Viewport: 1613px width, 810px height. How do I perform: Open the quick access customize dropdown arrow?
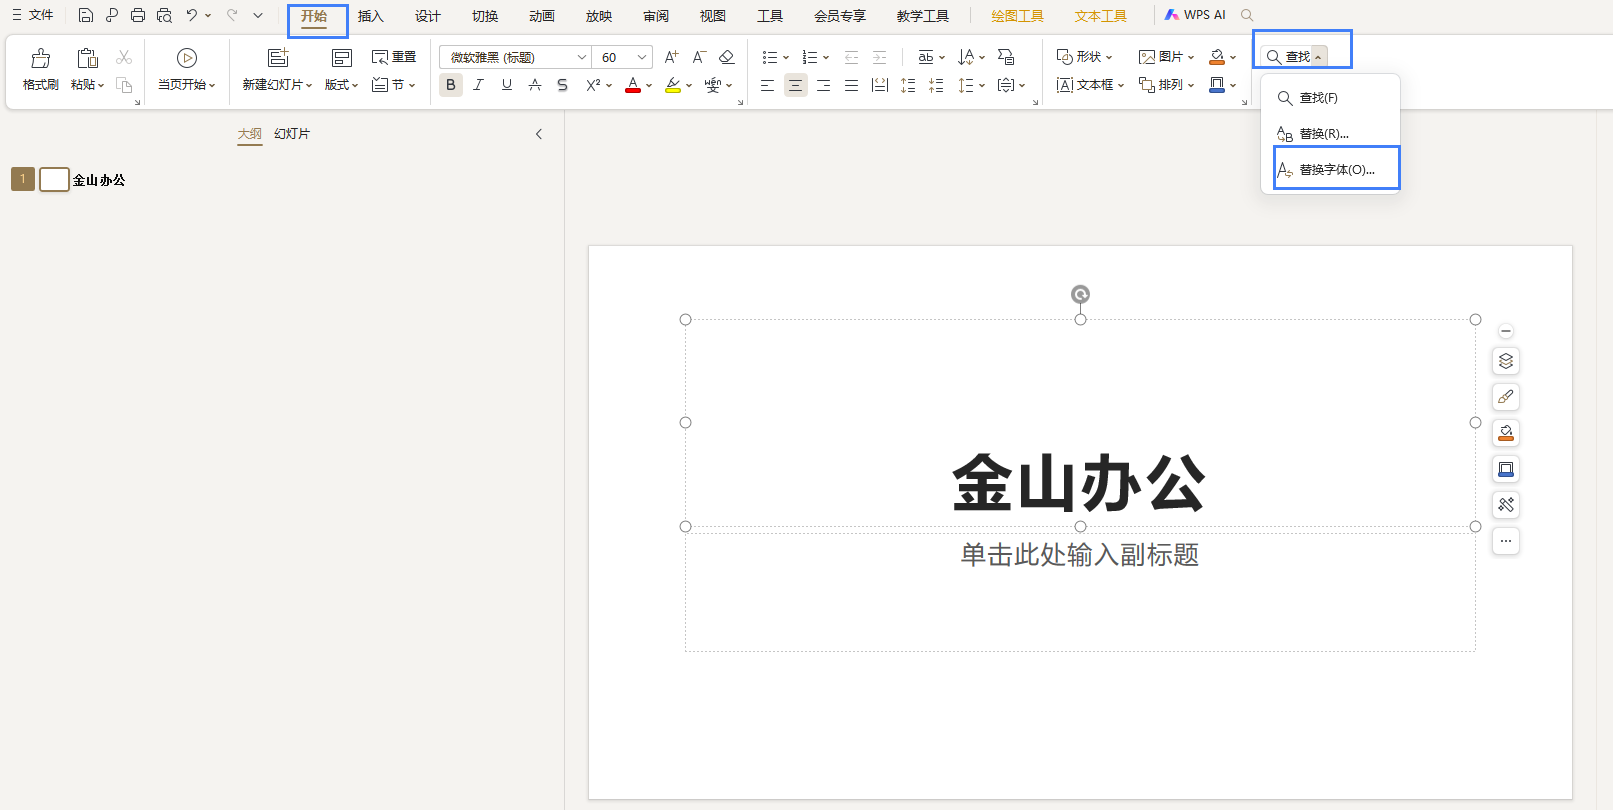(x=258, y=15)
